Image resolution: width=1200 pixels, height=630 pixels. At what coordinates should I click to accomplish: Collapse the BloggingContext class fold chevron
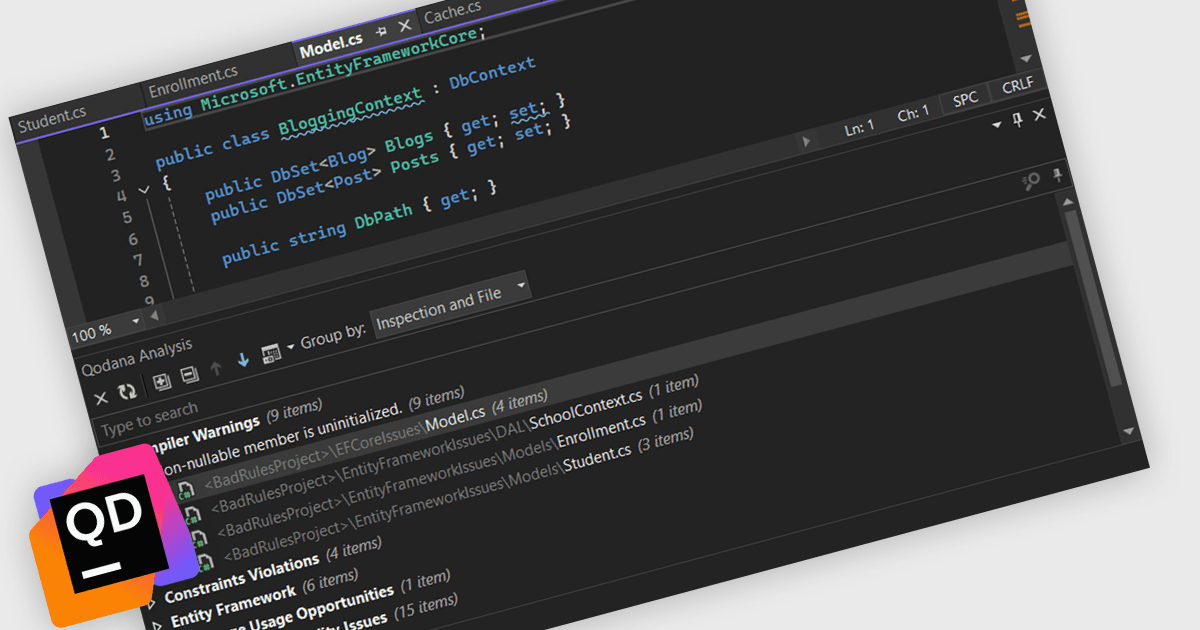coord(143,188)
